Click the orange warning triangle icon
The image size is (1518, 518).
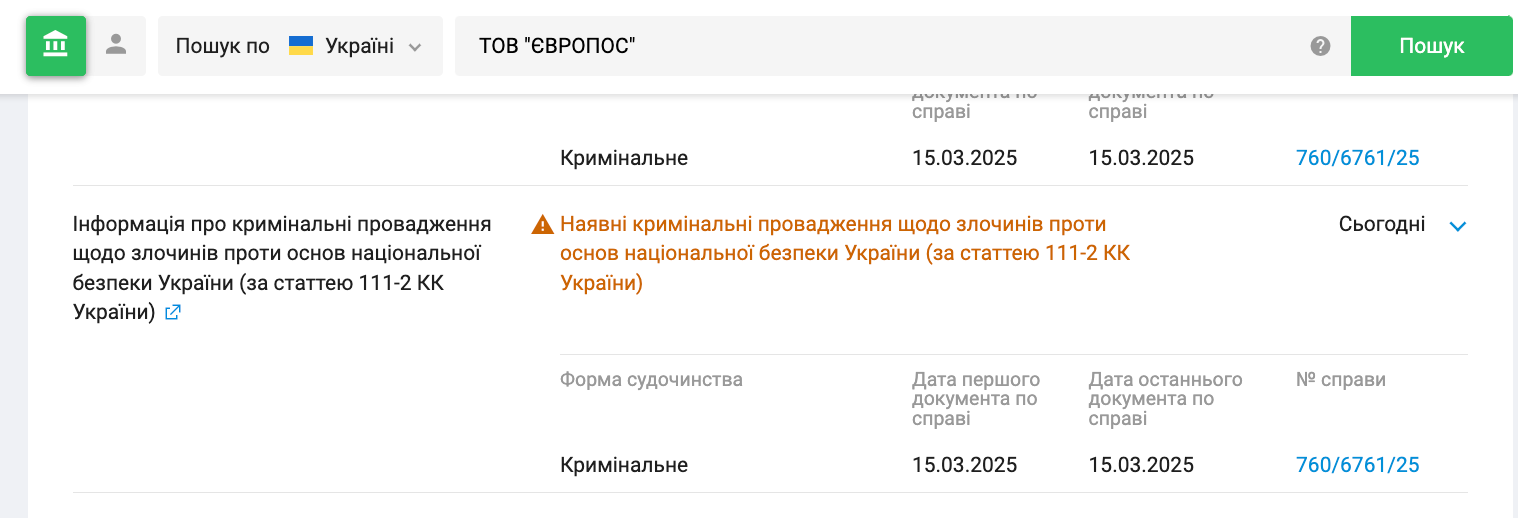pyautogui.click(x=542, y=225)
